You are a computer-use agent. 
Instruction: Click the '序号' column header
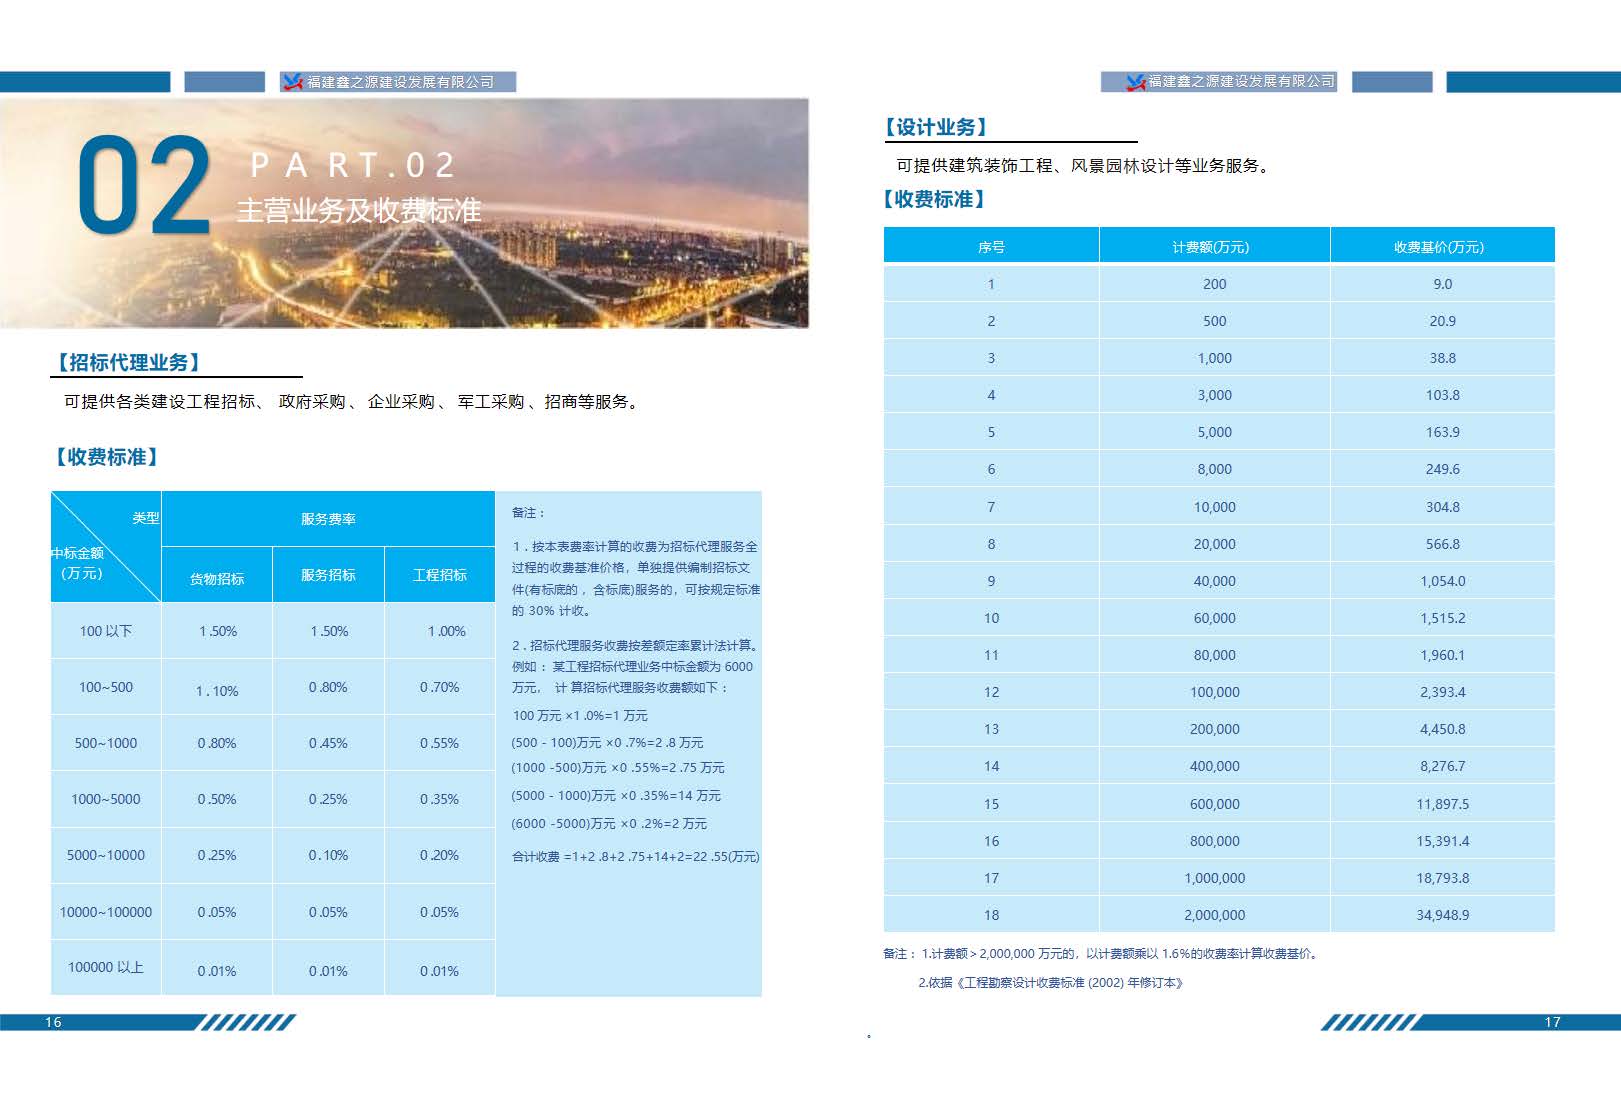pyautogui.click(x=991, y=247)
